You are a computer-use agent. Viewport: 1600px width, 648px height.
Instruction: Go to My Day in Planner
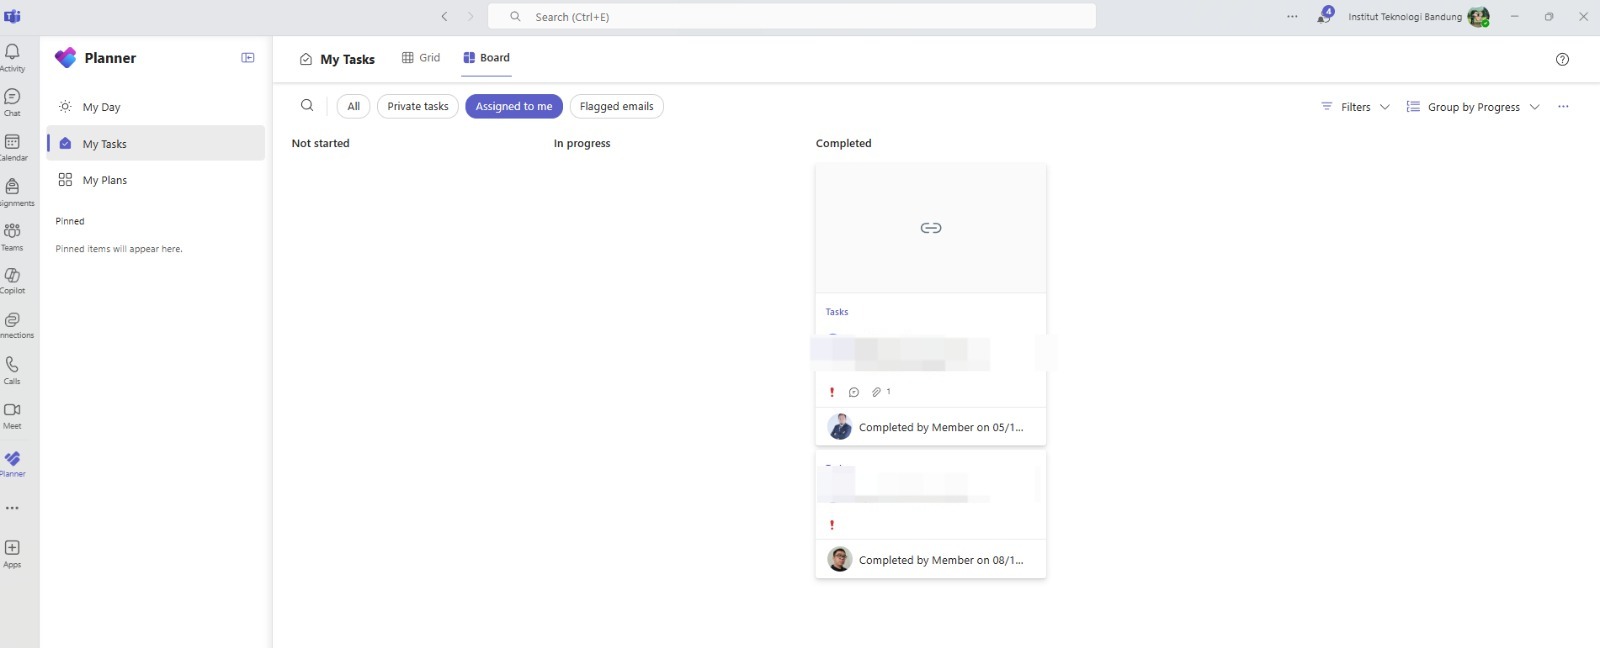coord(101,107)
